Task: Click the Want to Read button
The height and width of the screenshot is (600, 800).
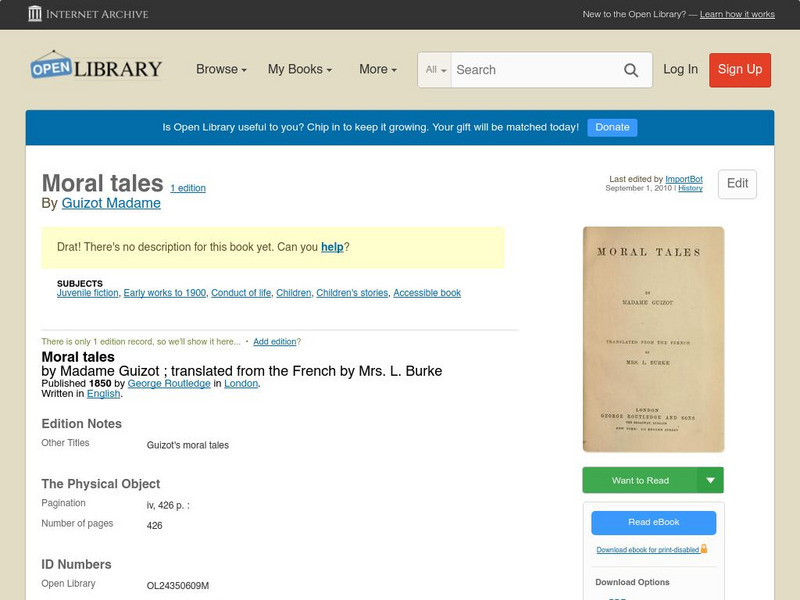Action: [x=641, y=480]
